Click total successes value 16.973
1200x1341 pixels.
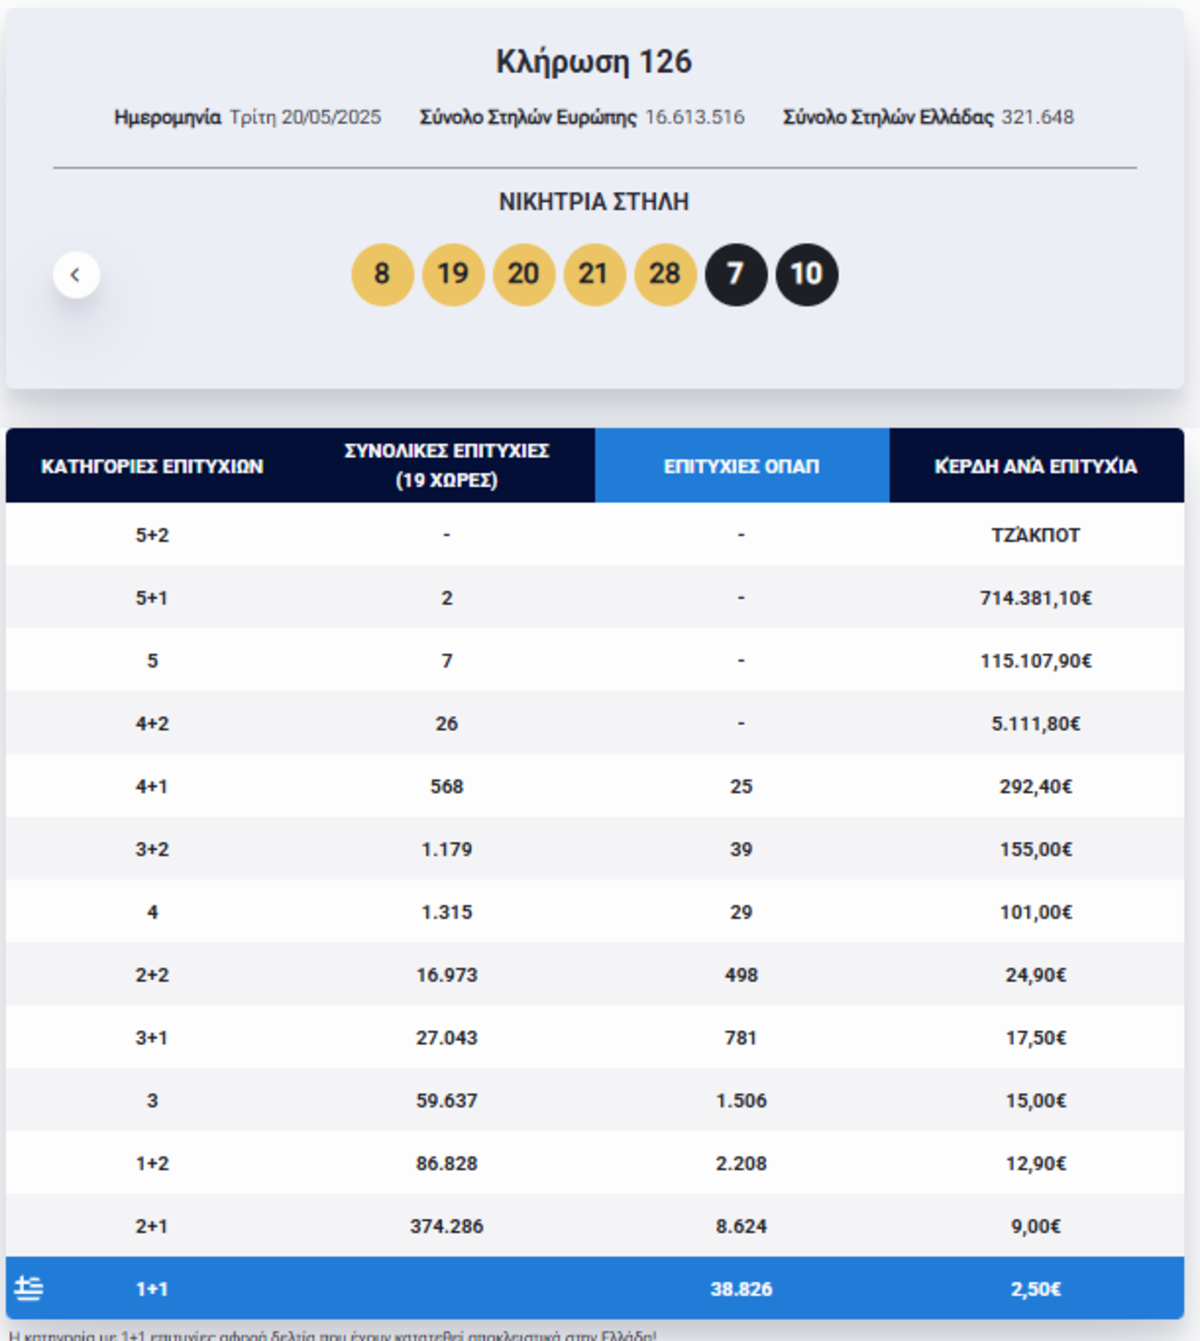[x=447, y=975]
